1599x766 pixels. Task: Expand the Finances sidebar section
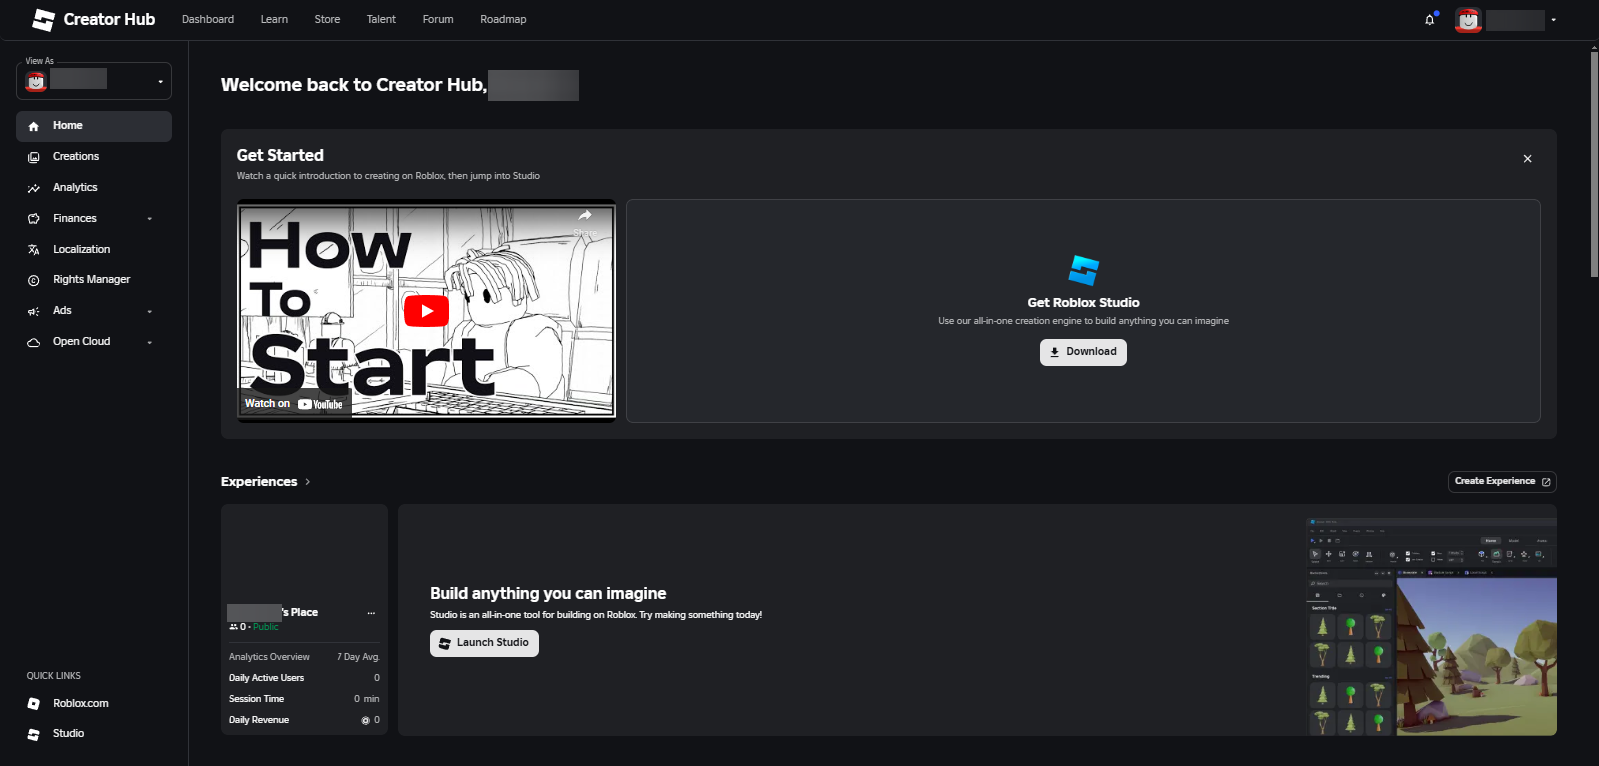pos(150,219)
